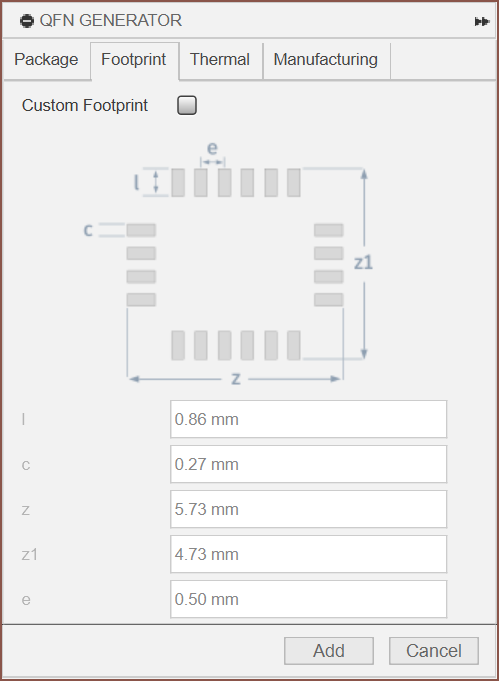Screen dimensions: 499x681
Task: Switch to the Package tab
Action: tap(46, 60)
